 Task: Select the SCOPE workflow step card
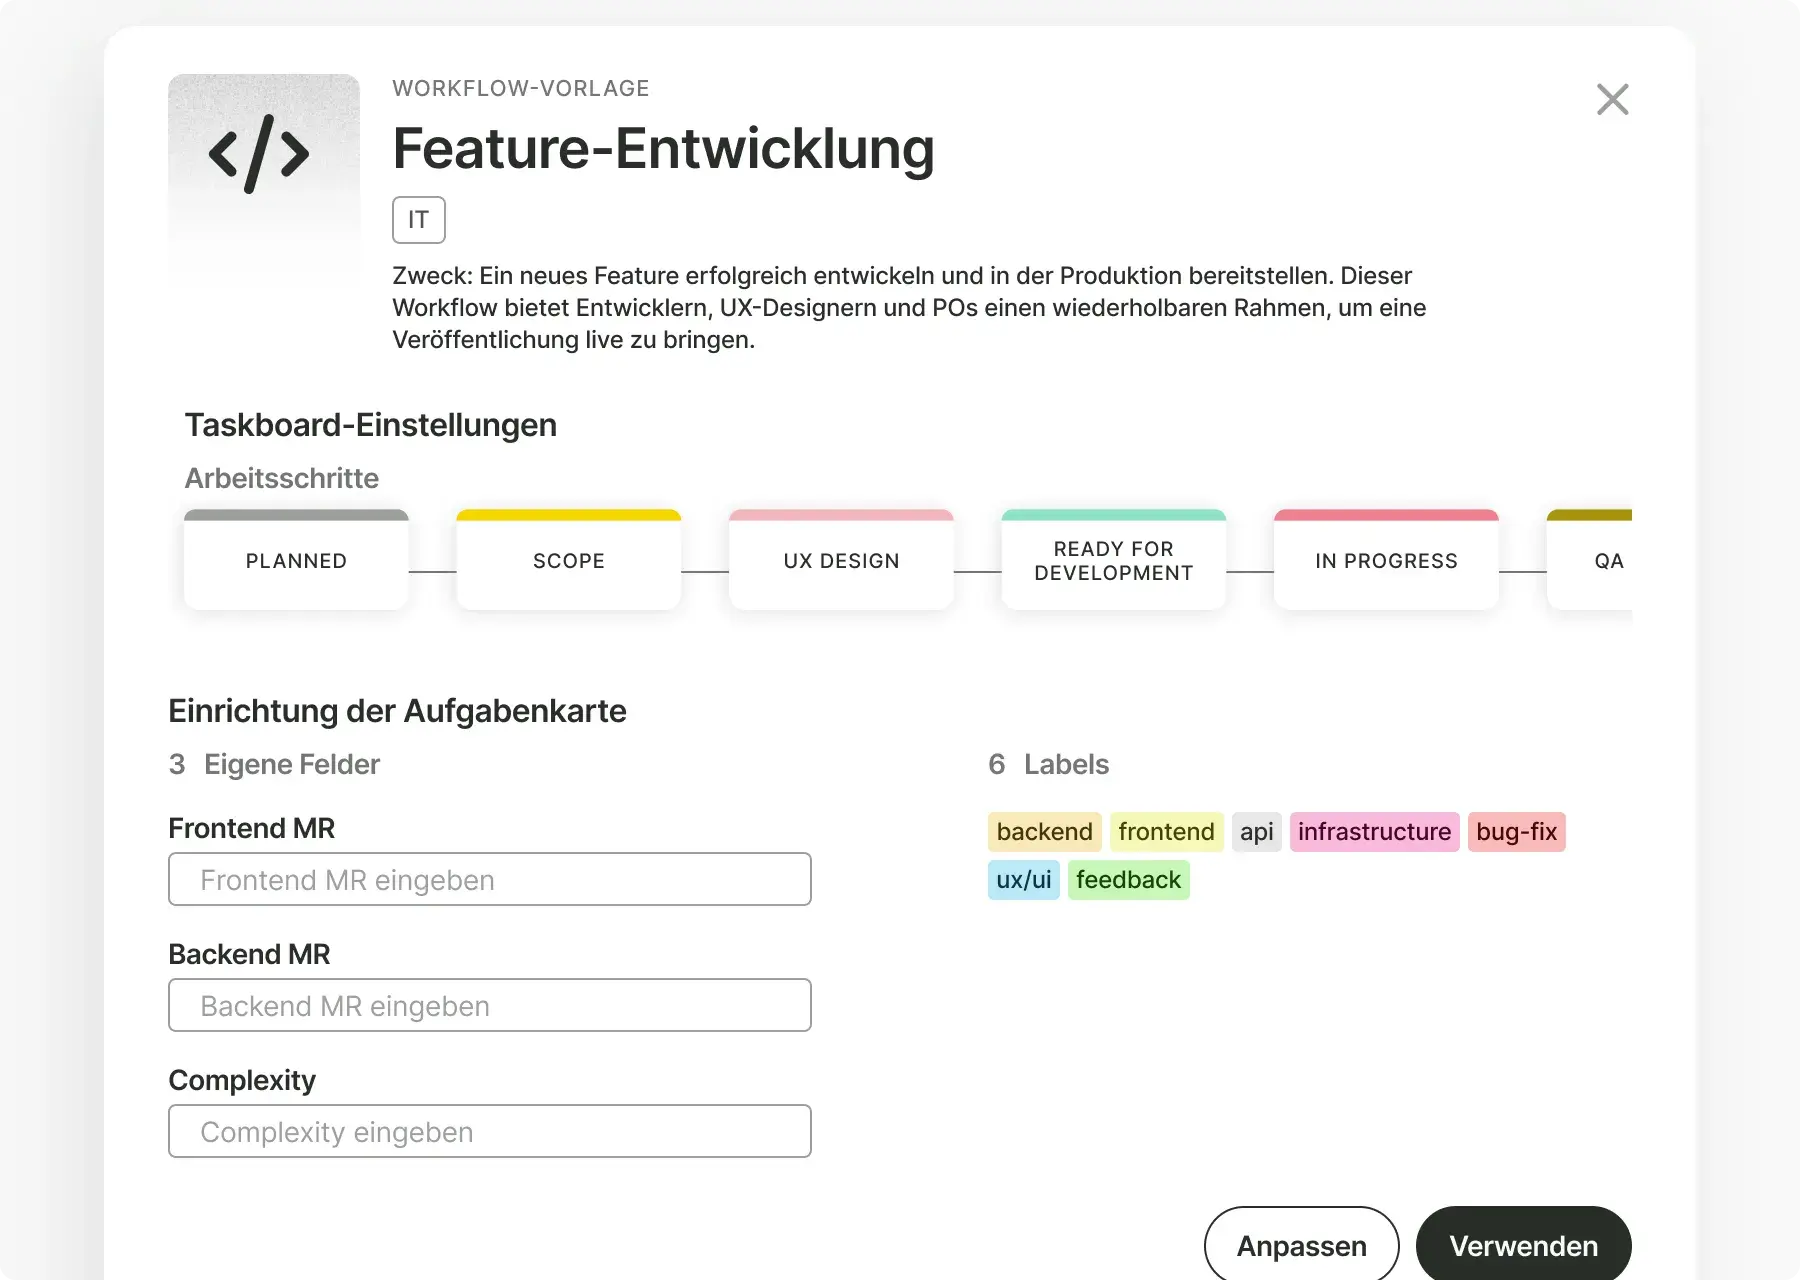click(x=568, y=561)
